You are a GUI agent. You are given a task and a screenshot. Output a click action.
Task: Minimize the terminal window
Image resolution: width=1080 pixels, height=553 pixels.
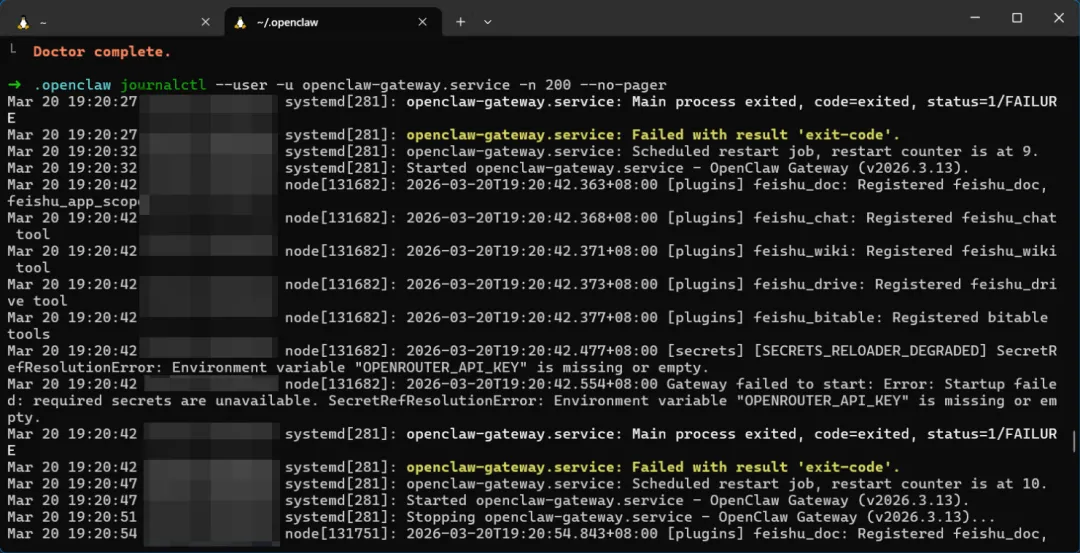click(x=975, y=19)
